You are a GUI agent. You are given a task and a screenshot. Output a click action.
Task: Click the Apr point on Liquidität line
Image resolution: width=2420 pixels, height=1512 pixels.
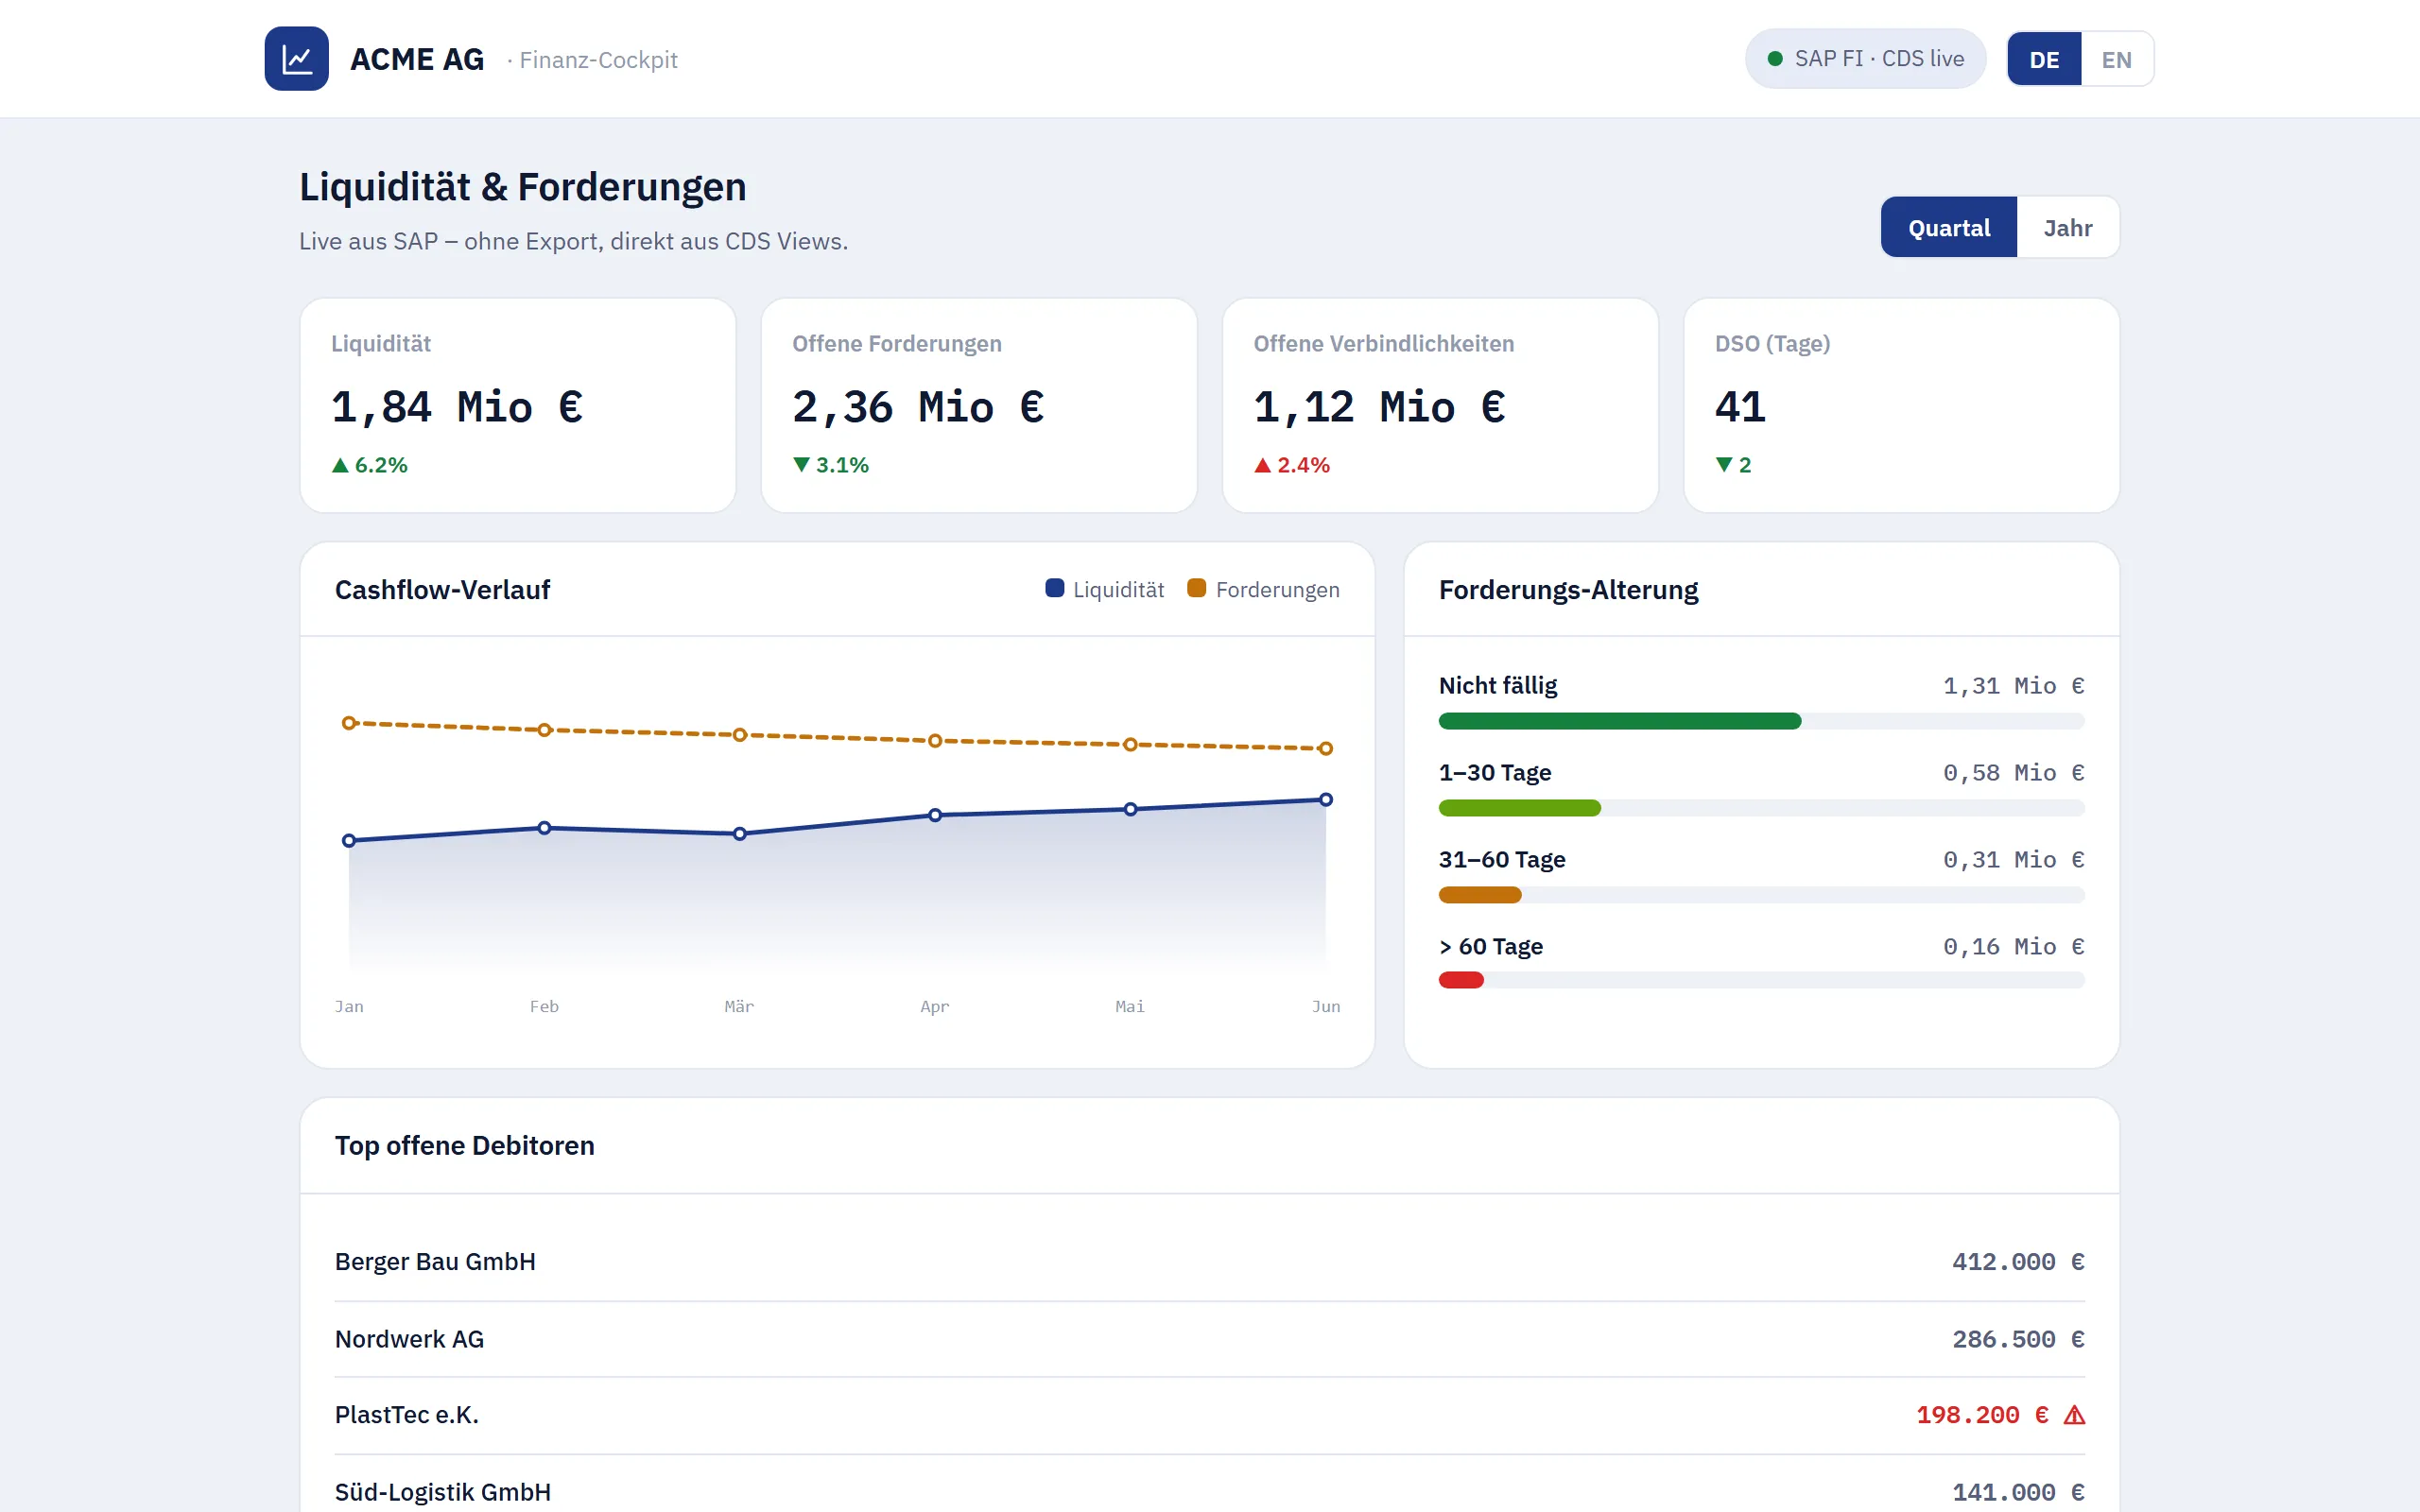coord(935,816)
